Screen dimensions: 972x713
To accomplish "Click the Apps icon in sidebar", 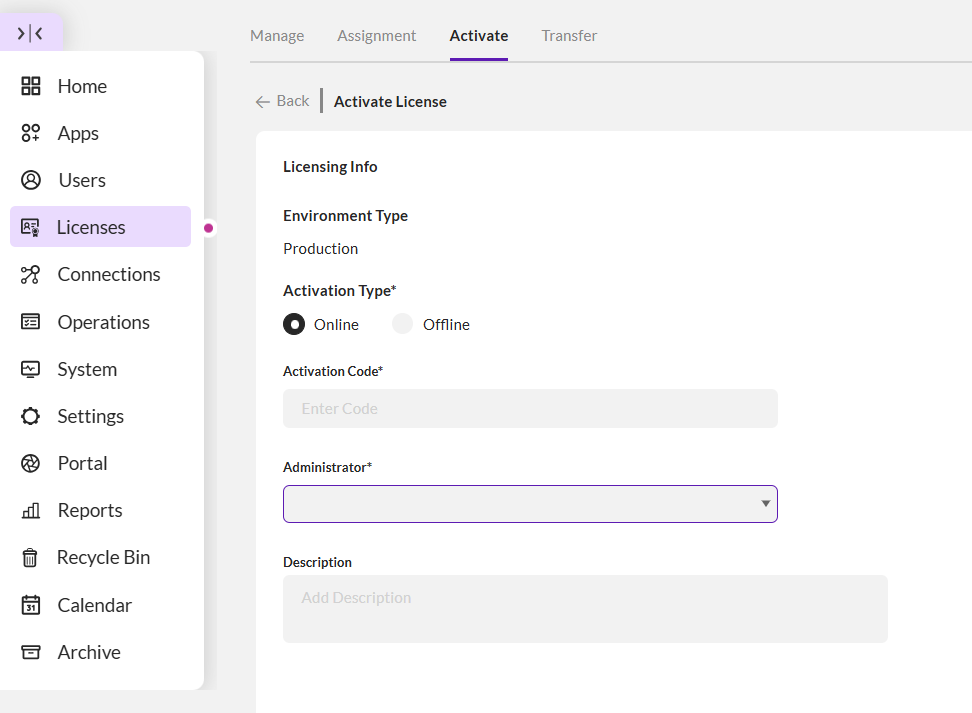I will (x=30, y=133).
